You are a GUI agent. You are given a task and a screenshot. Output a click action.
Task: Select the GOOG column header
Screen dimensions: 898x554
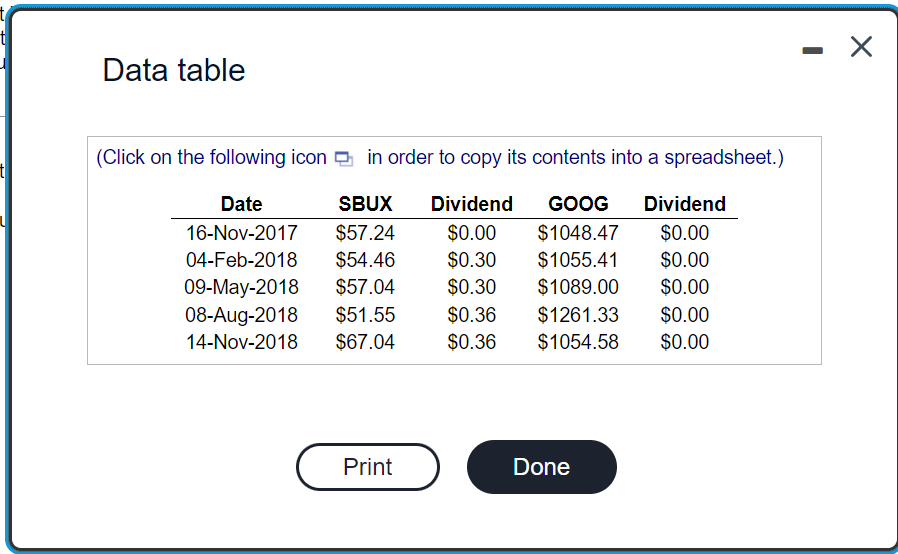(578, 204)
